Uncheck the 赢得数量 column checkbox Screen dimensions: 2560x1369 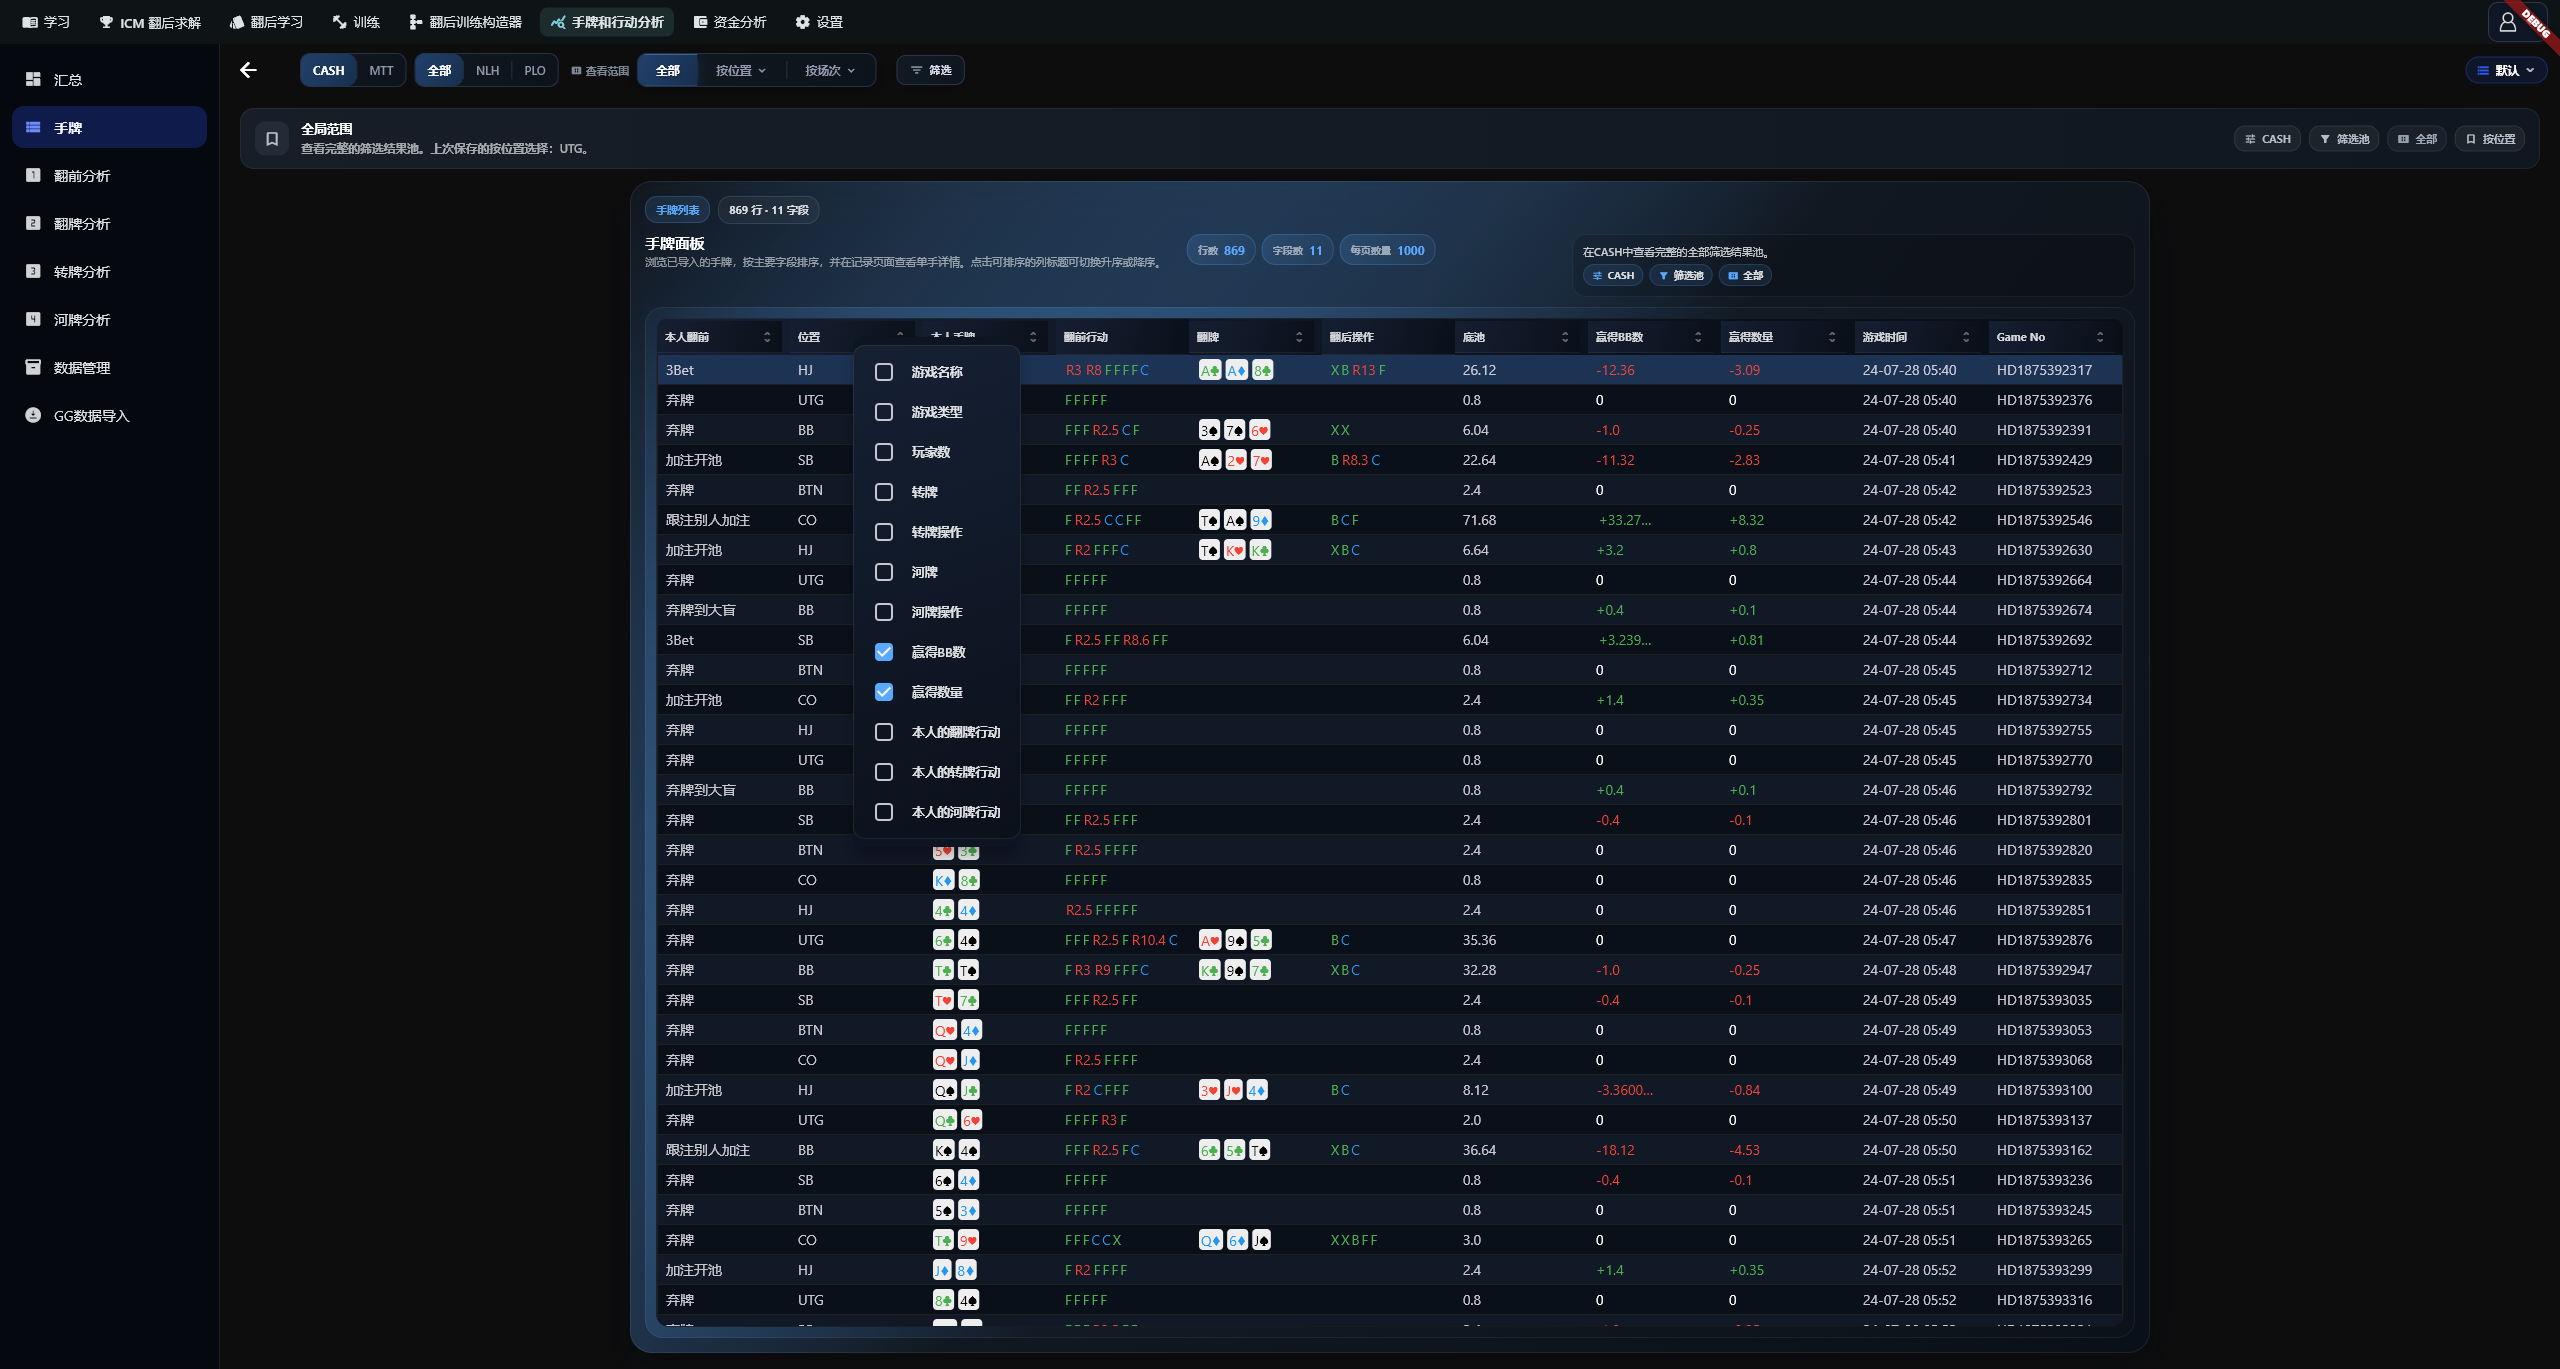click(x=884, y=692)
